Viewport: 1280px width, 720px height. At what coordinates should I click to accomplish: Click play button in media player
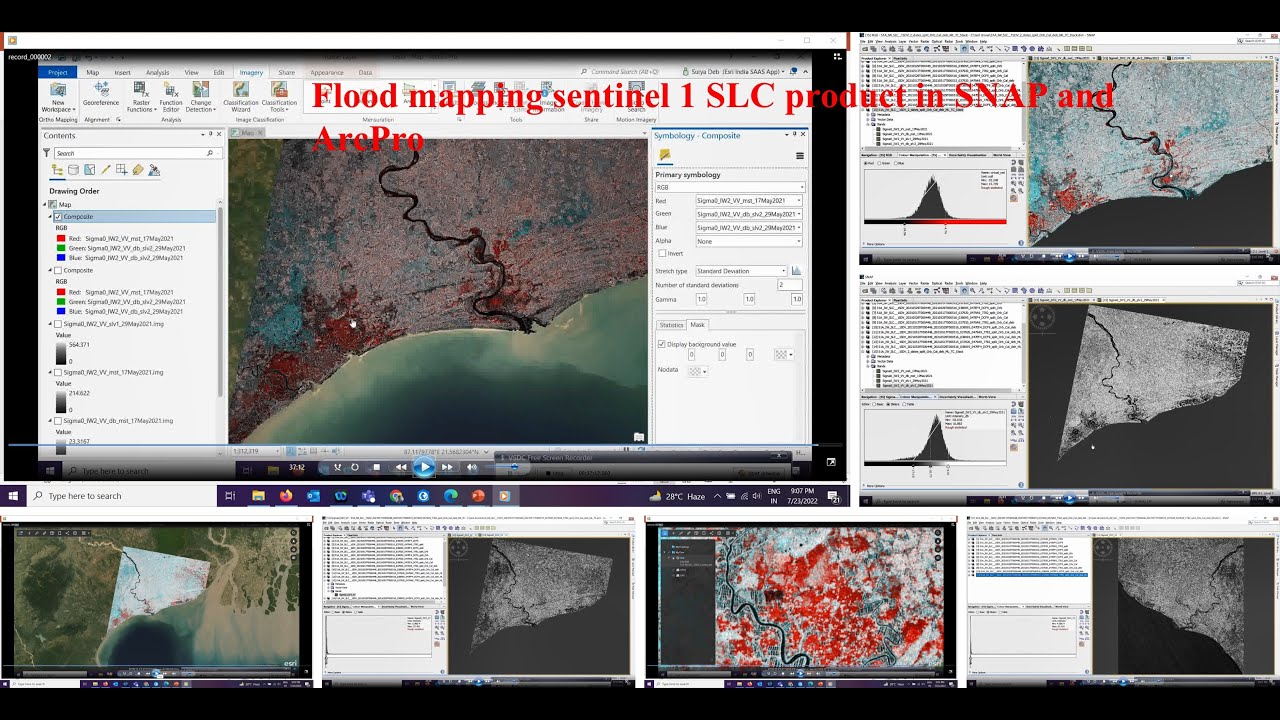point(424,467)
